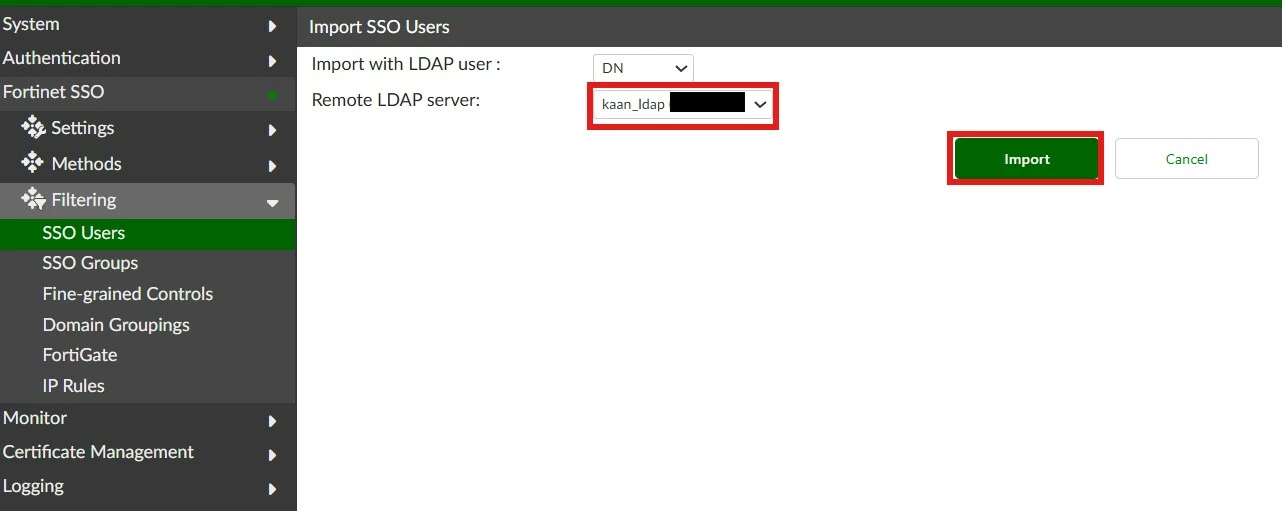
Task: Open the Authentication menu
Action: pyautogui.click(x=148, y=58)
